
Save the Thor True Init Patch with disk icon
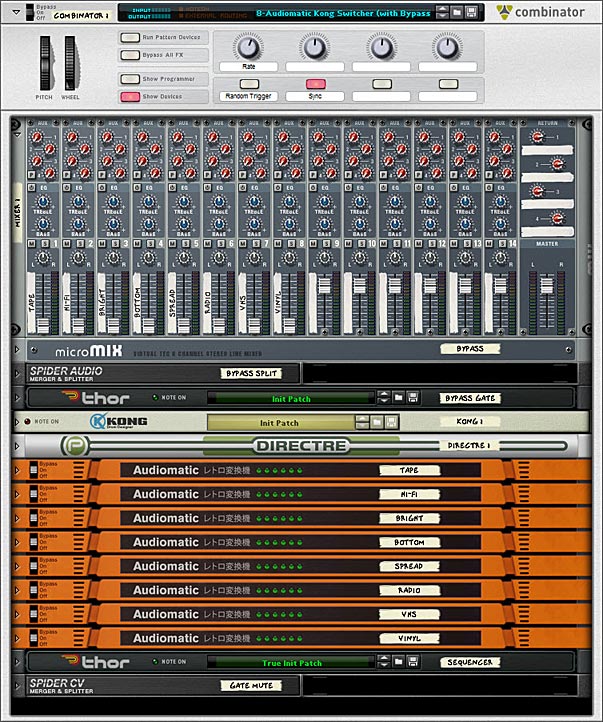pyautogui.click(x=413, y=662)
